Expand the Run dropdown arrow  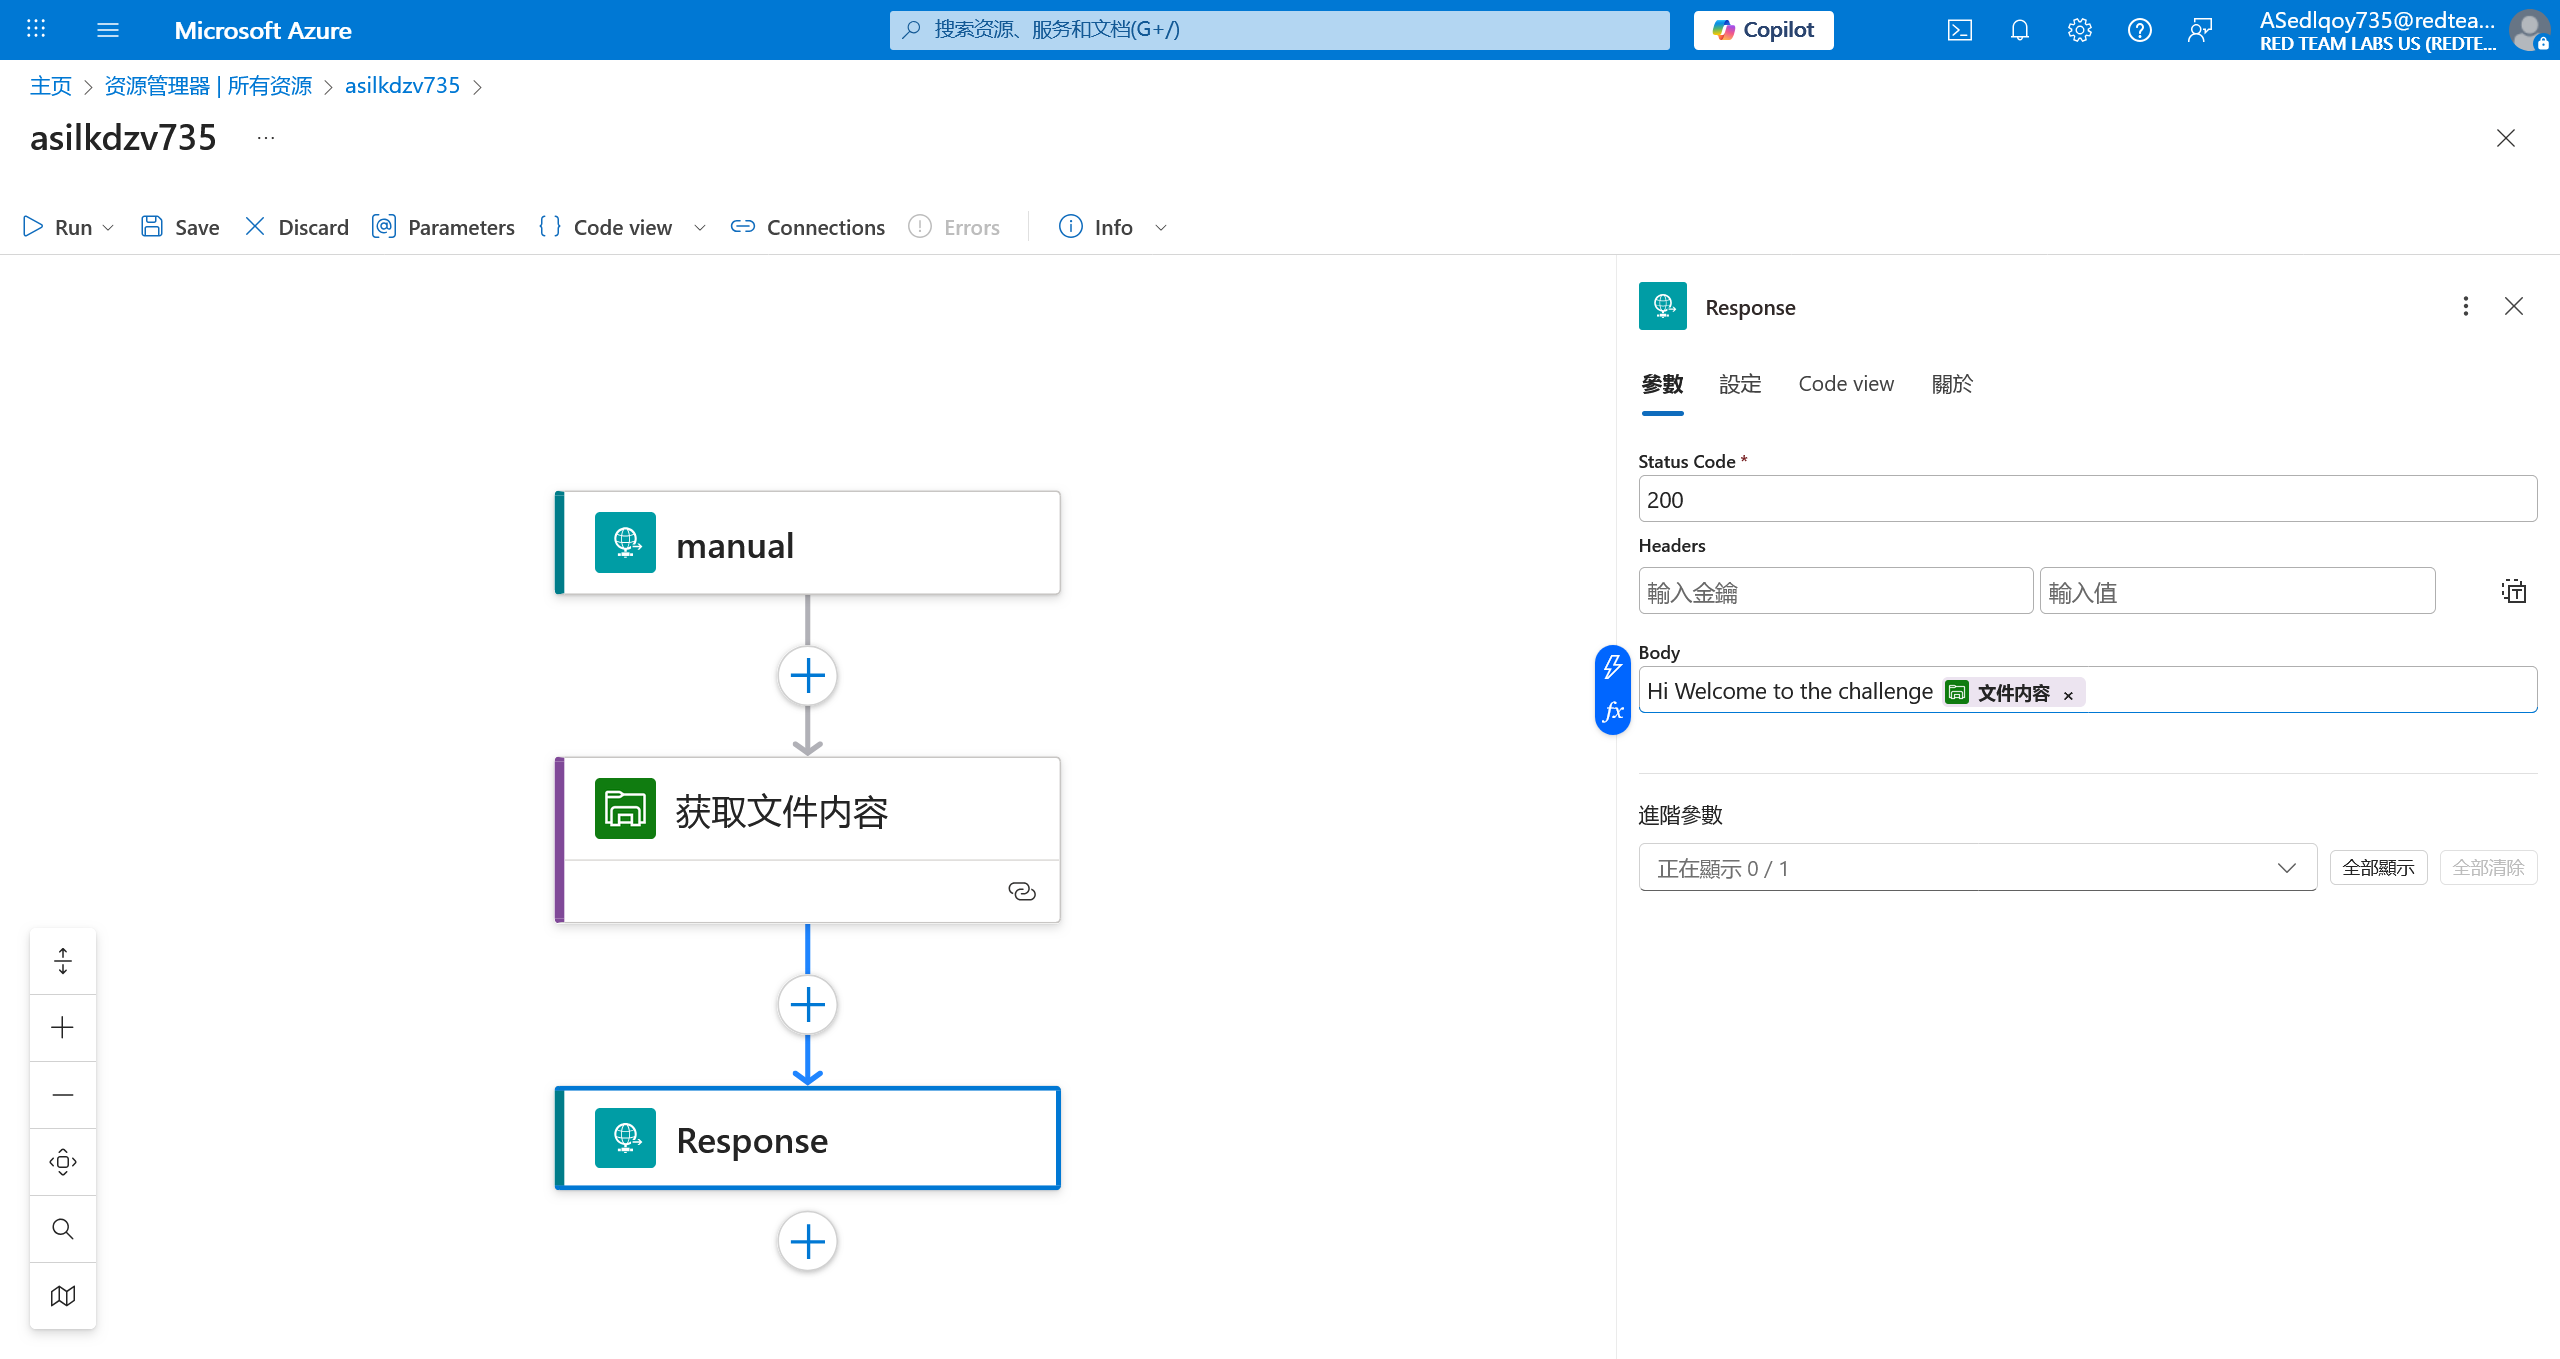[109, 228]
